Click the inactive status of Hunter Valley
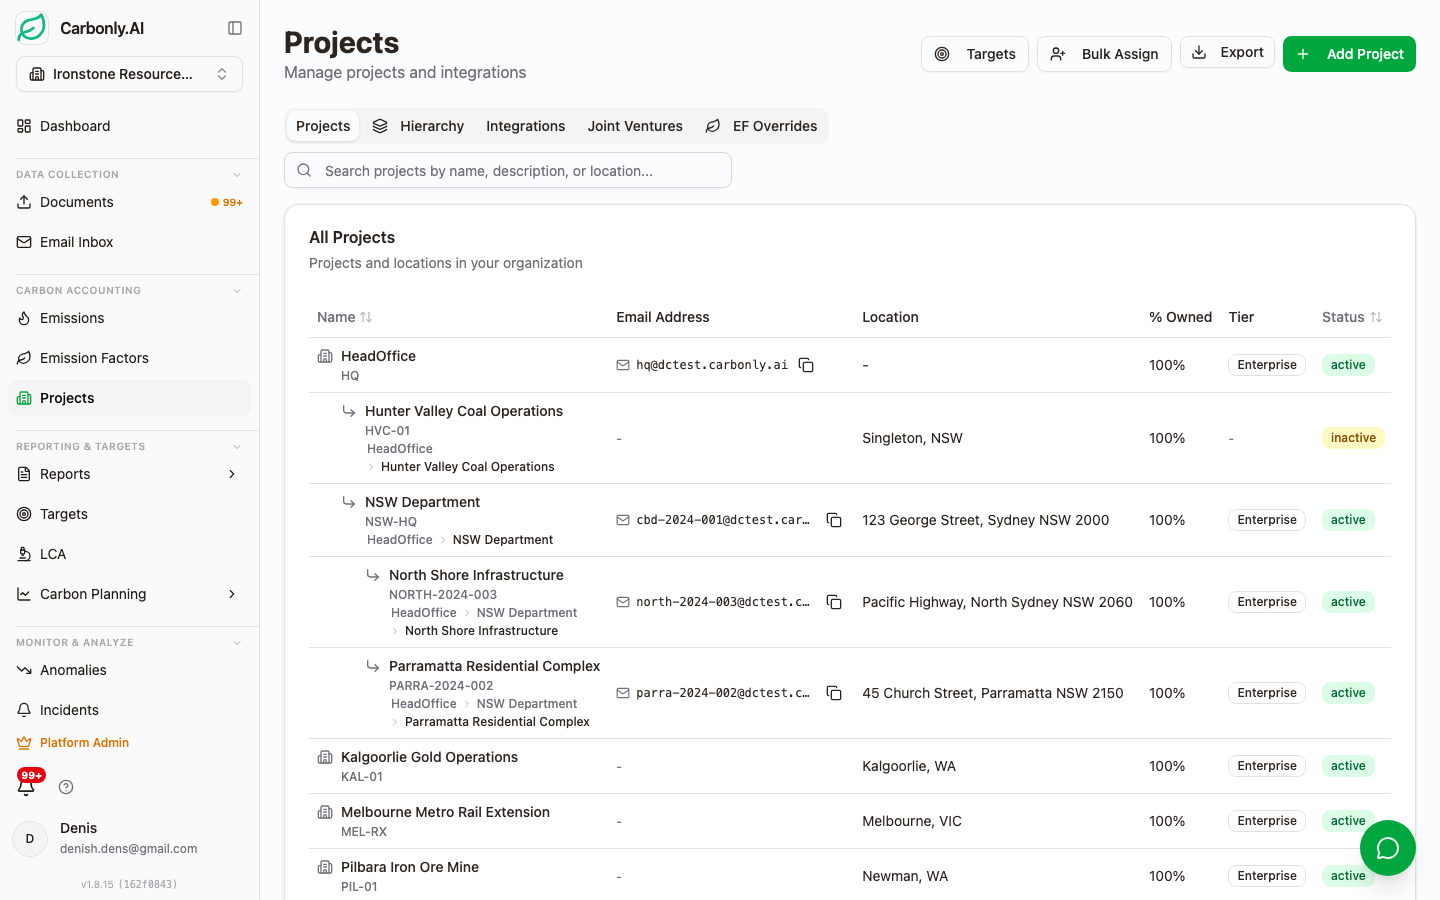 click(x=1353, y=438)
